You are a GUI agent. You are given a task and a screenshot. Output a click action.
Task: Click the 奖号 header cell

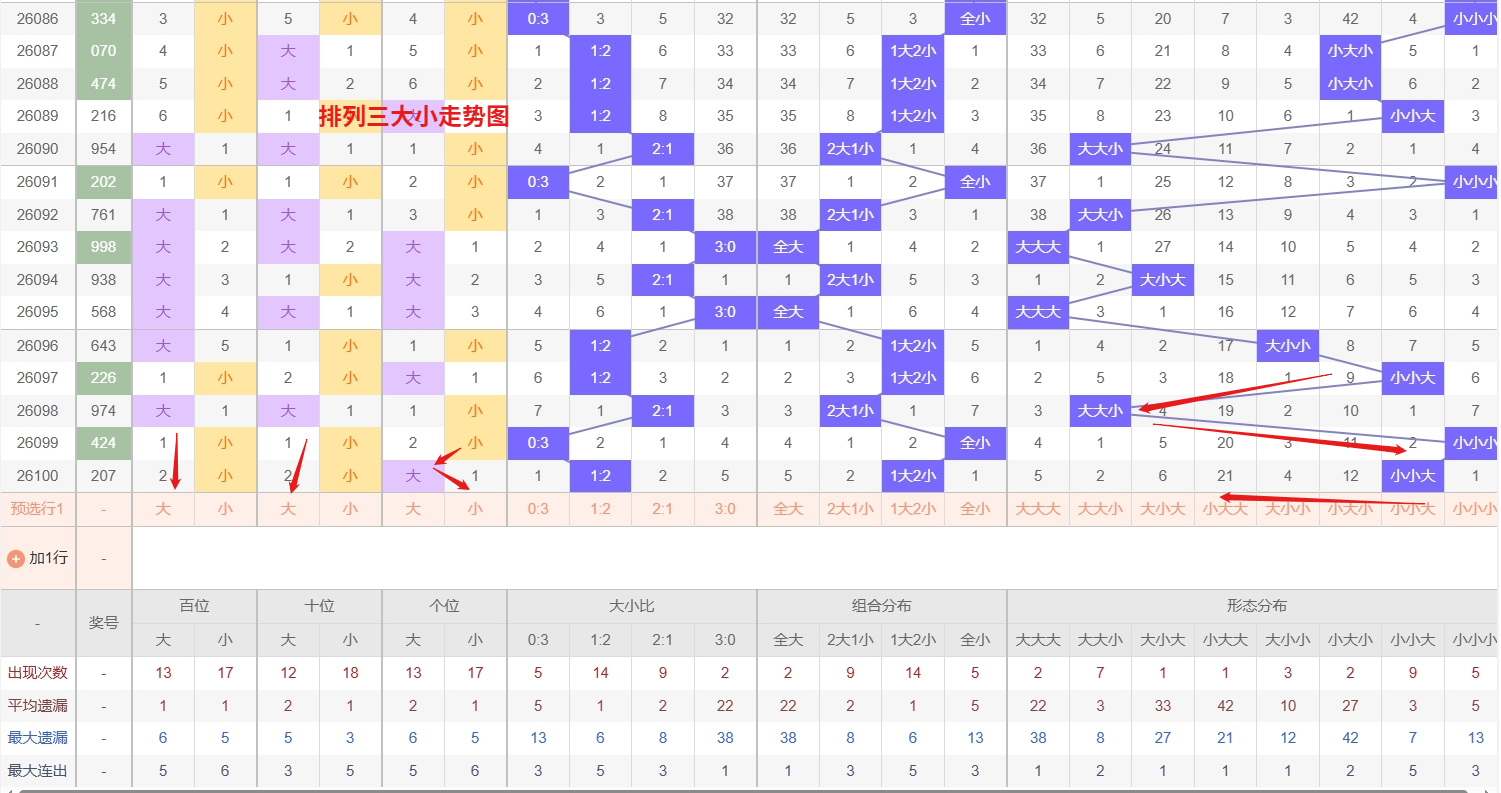tap(104, 623)
